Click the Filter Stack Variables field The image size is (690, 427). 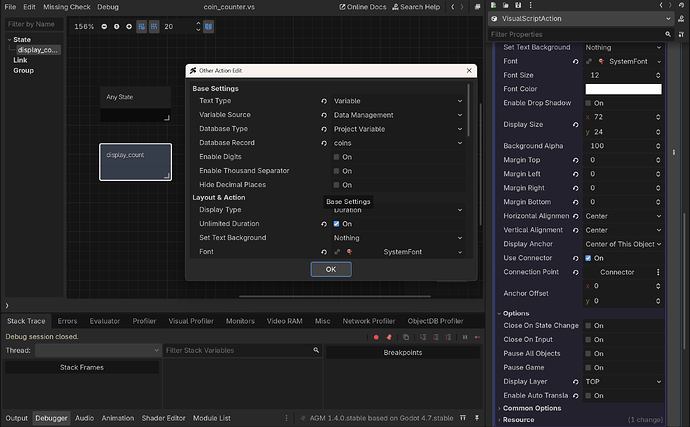tap(242, 350)
